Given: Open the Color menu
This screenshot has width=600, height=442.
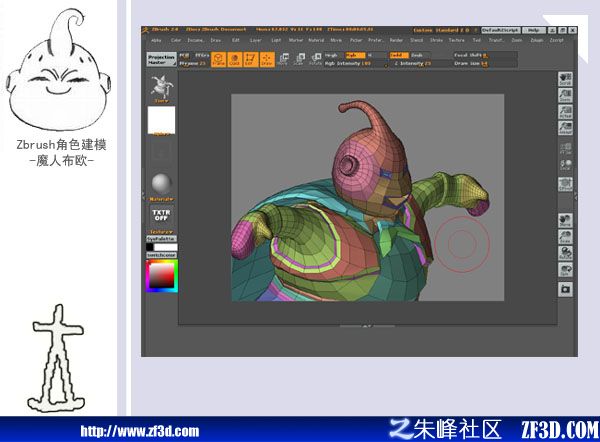Looking at the screenshot, I should tap(176, 40).
